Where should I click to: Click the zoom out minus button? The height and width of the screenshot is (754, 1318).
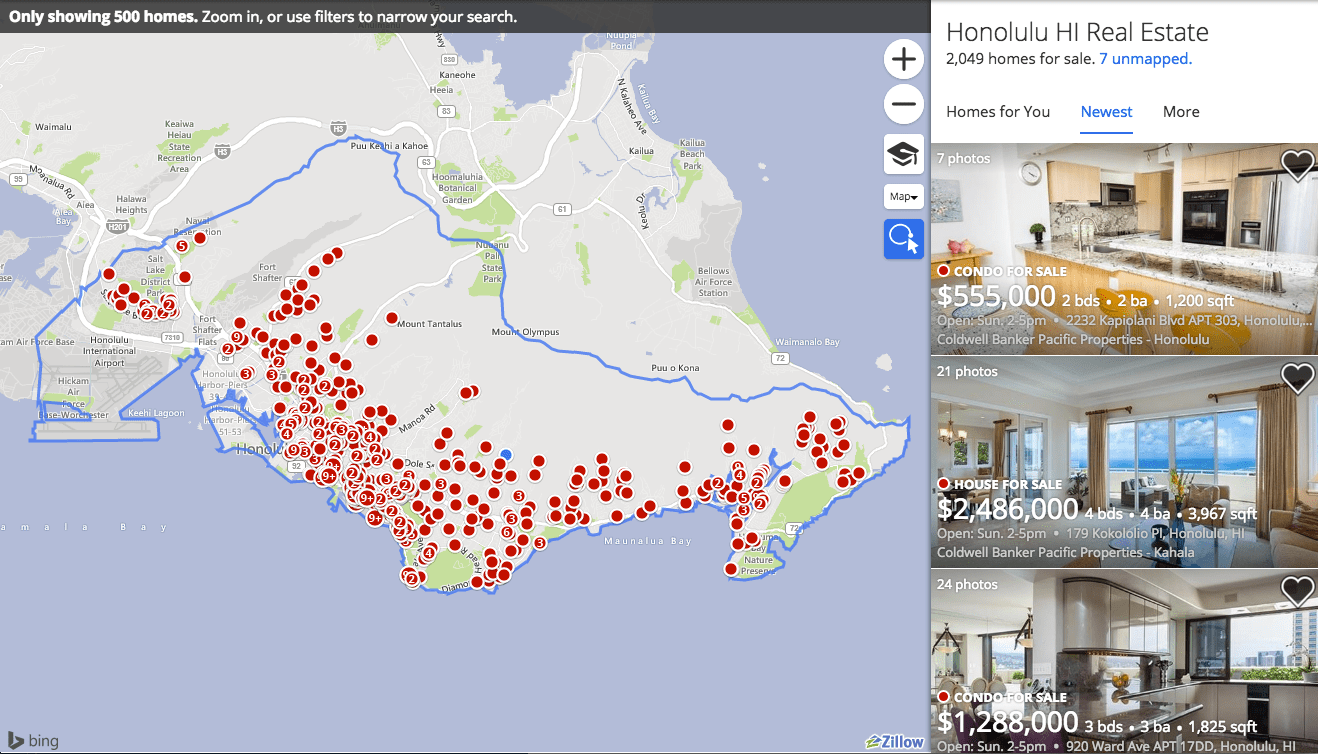pos(903,104)
